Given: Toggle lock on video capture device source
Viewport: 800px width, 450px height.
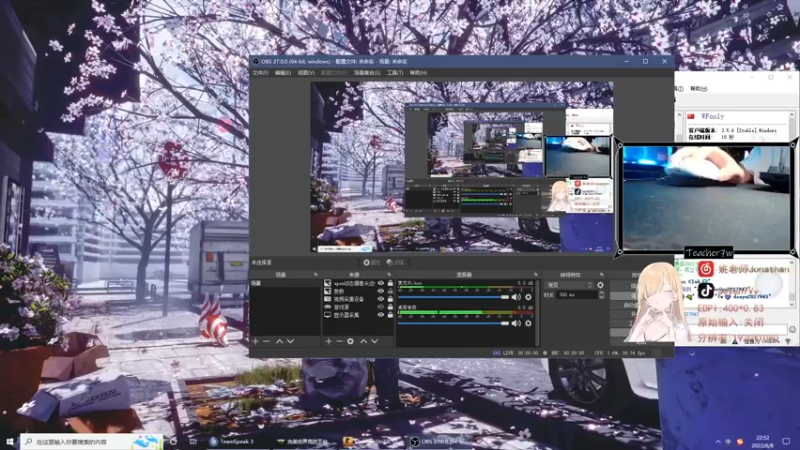Looking at the screenshot, I should (x=390, y=299).
